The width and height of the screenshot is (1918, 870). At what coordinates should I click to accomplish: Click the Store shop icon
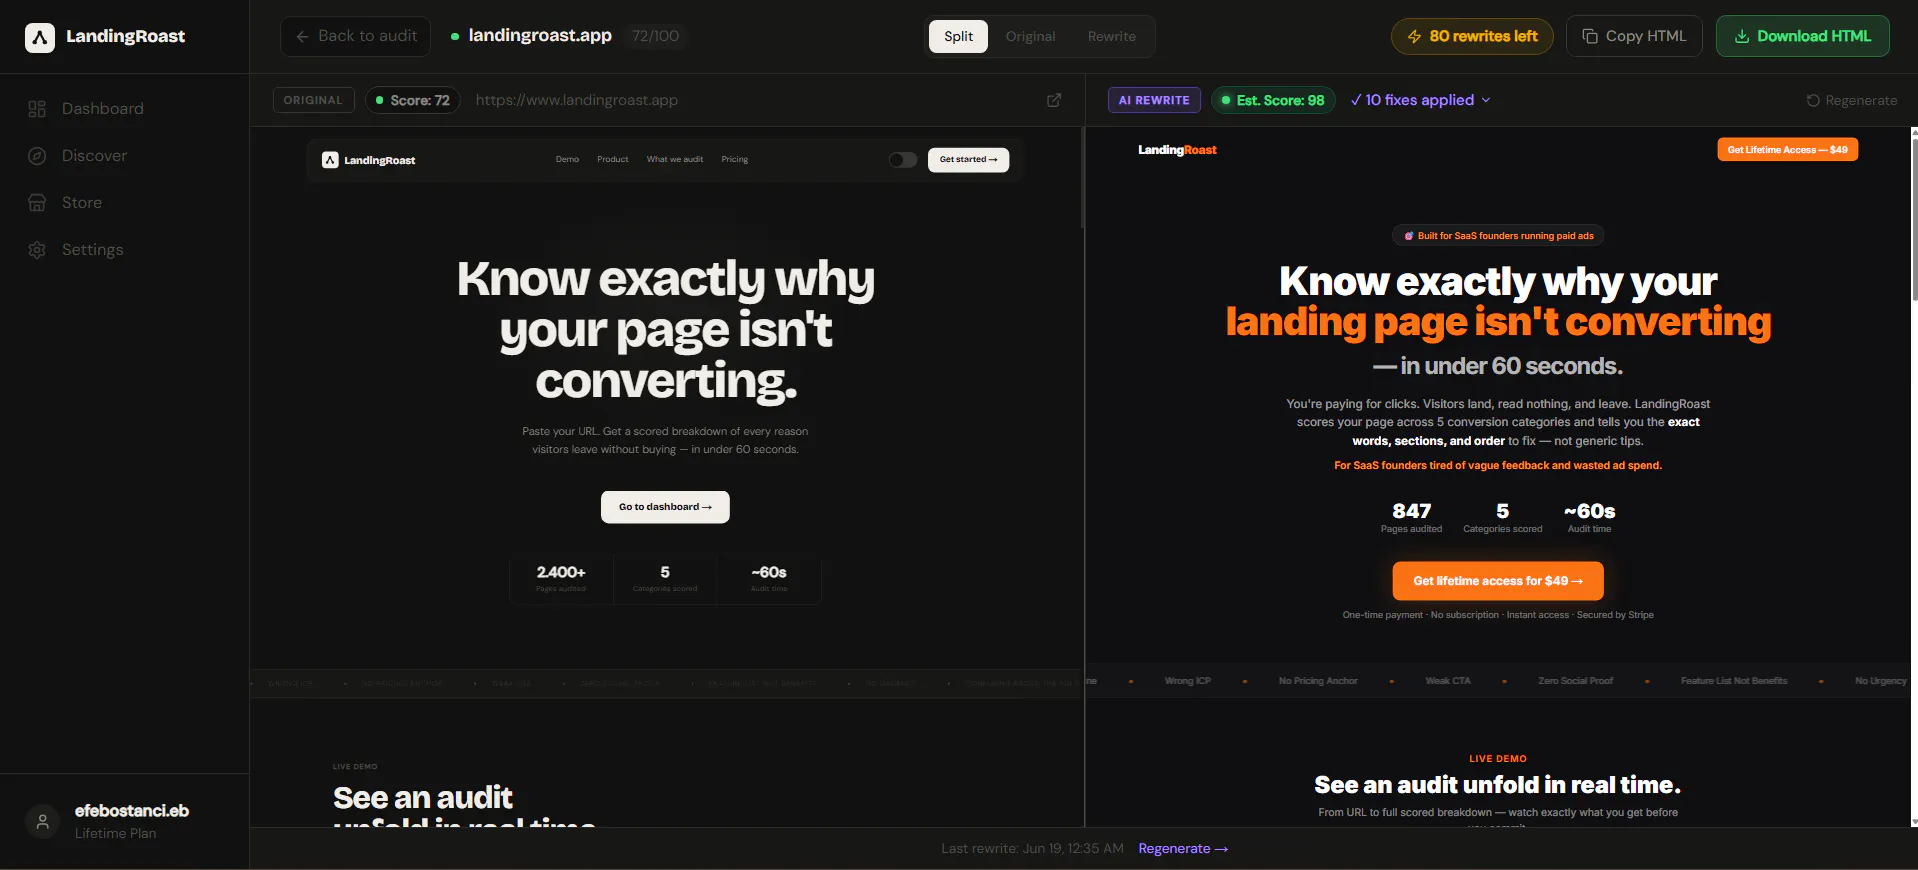(37, 203)
